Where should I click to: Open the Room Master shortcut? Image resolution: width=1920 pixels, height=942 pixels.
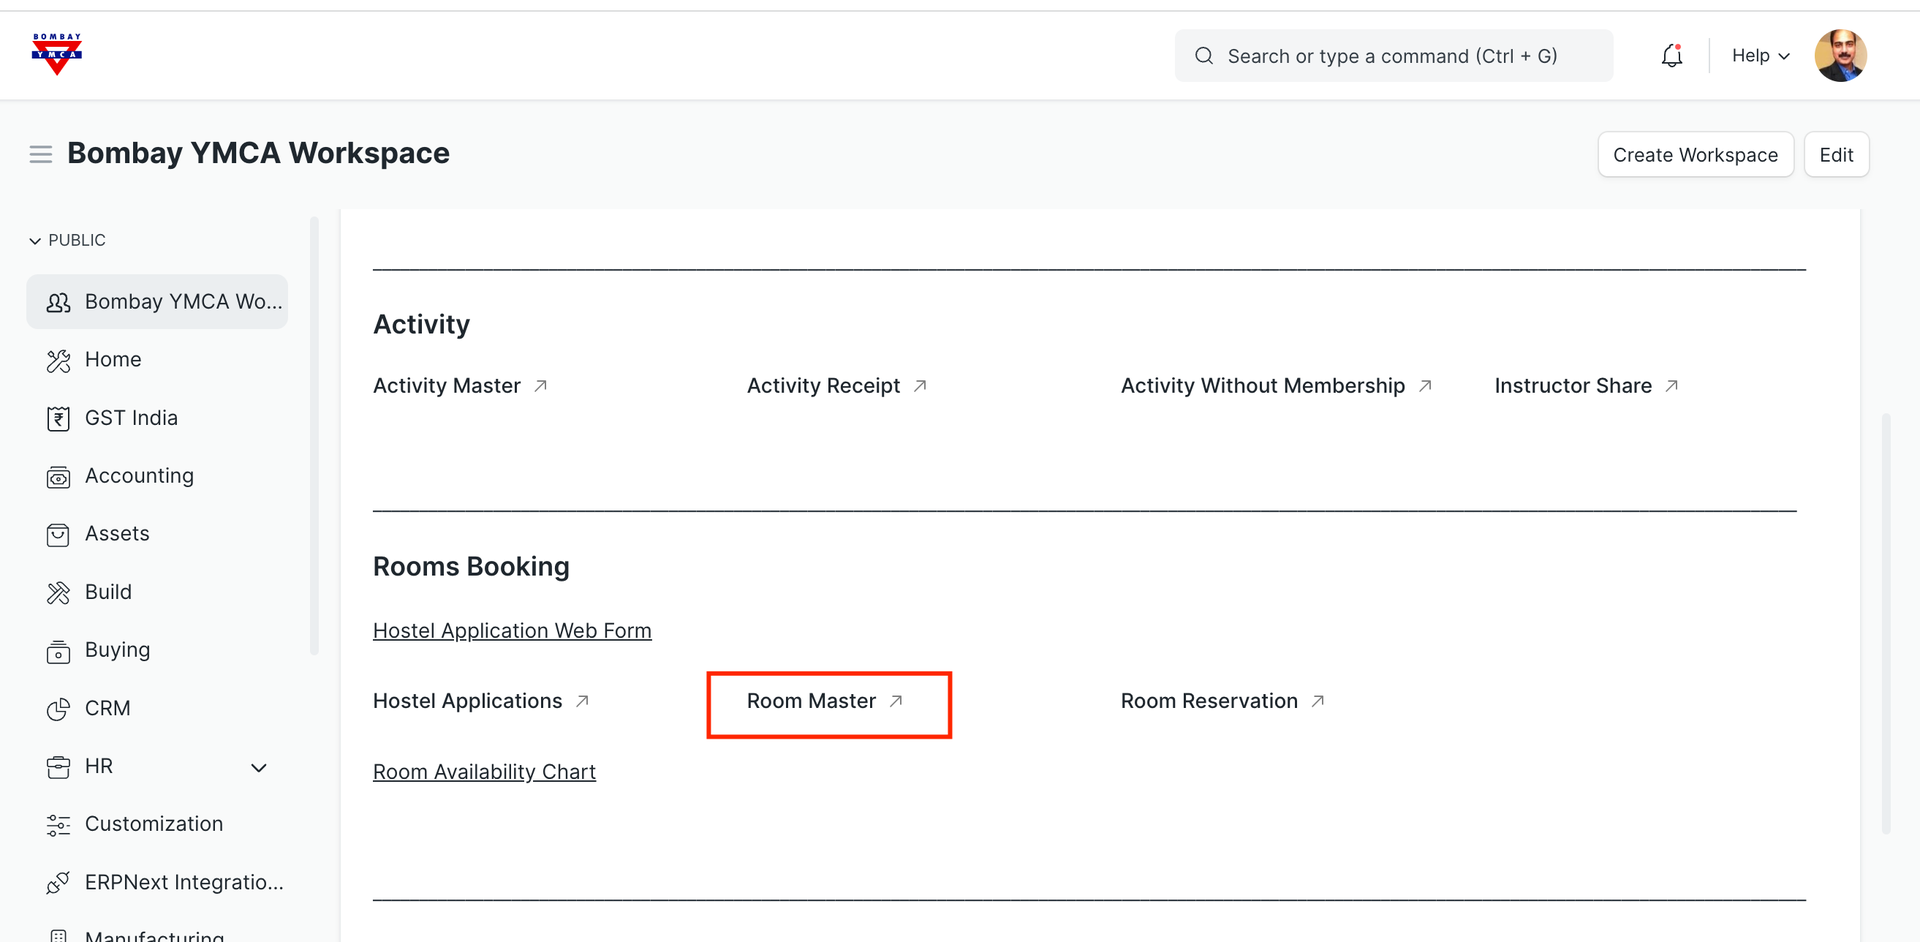(812, 701)
